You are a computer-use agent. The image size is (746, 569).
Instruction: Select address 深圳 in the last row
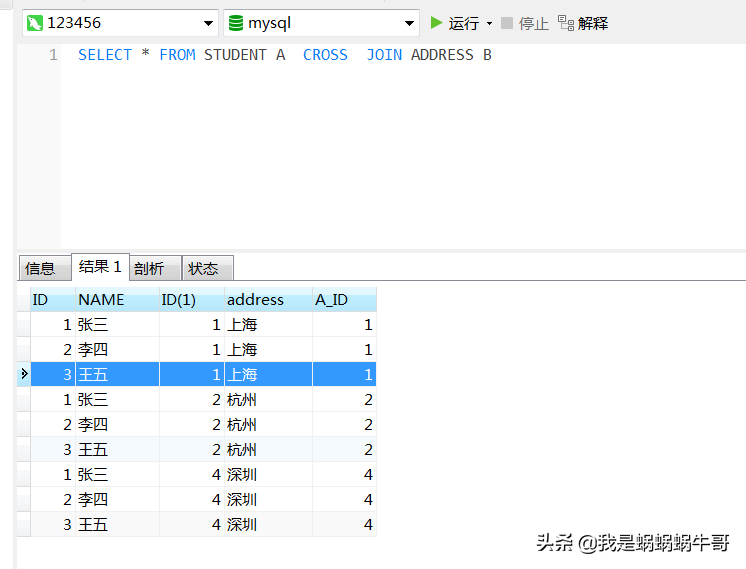coord(268,524)
